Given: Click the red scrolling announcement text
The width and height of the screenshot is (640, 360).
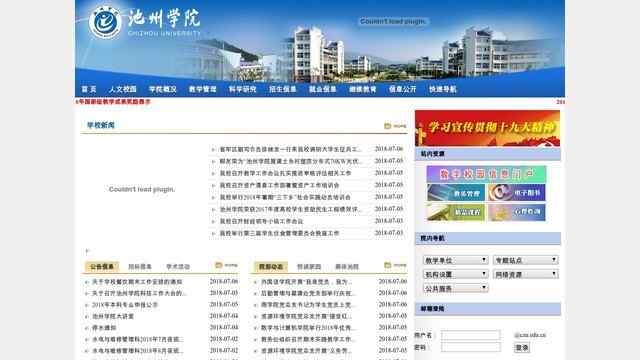Looking at the screenshot, I should point(113,102).
